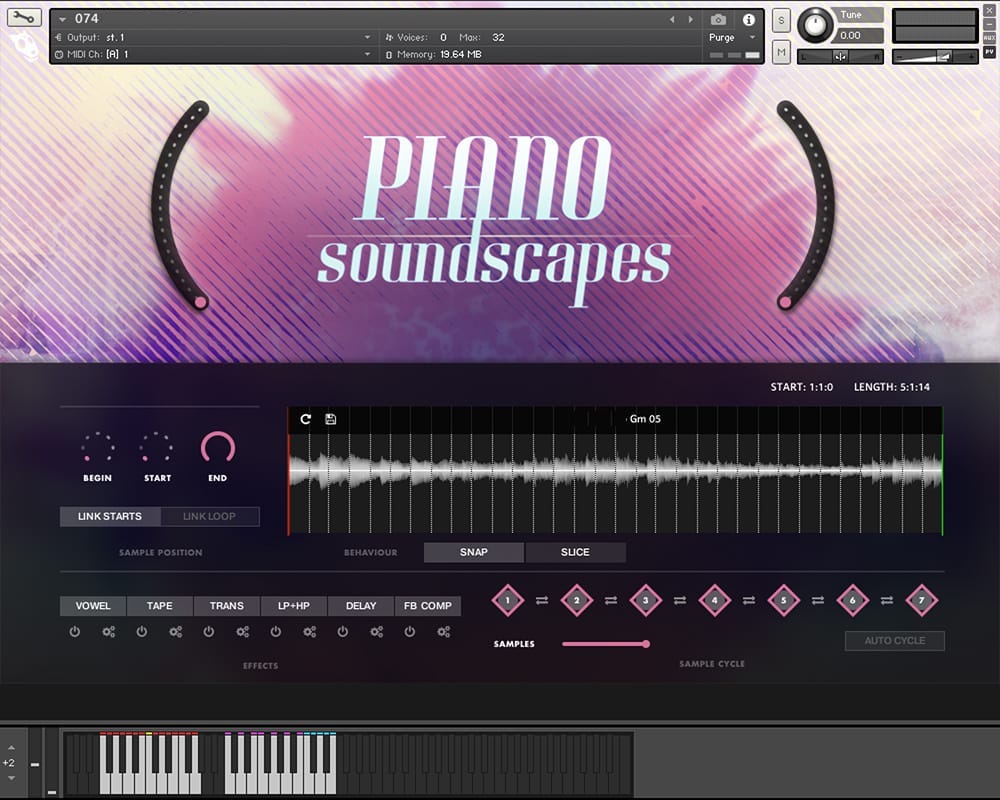Select sample slot 4 diamond
The height and width of the screenshot is (800, 1000).
[714, 600]
